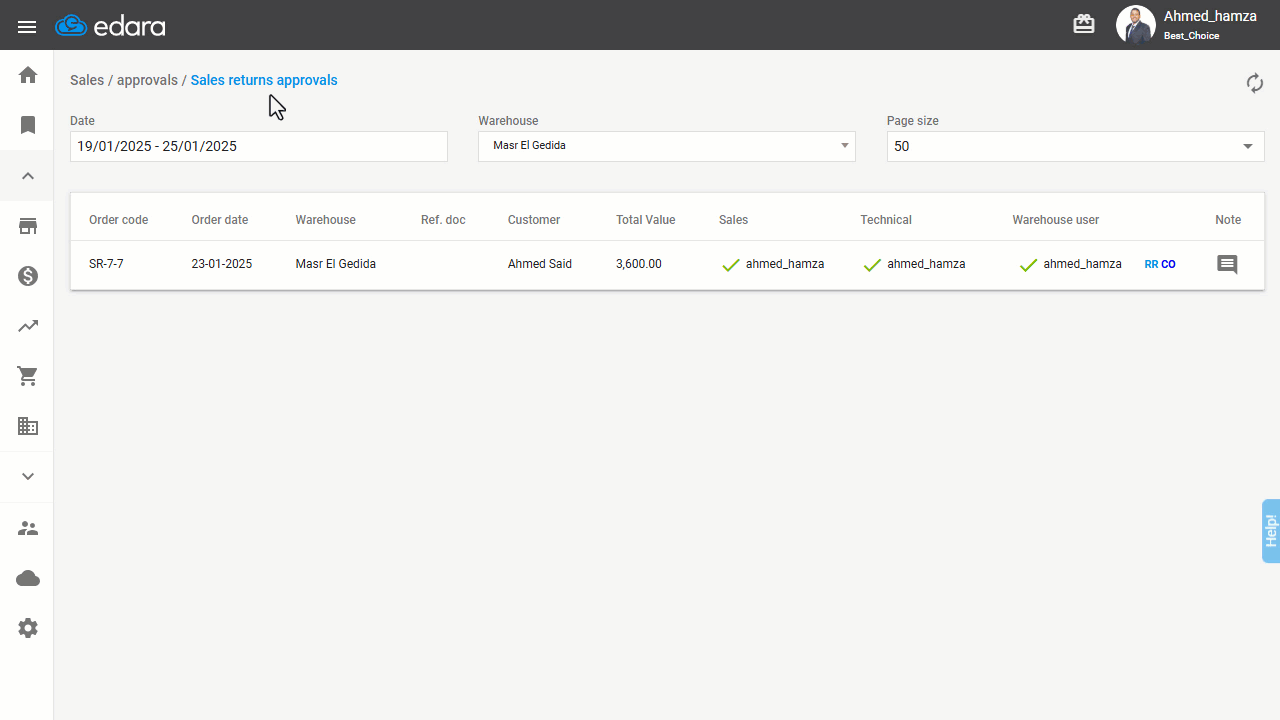
Task: Open the store icon in sidebar
Action: click(x=28, y=226)
